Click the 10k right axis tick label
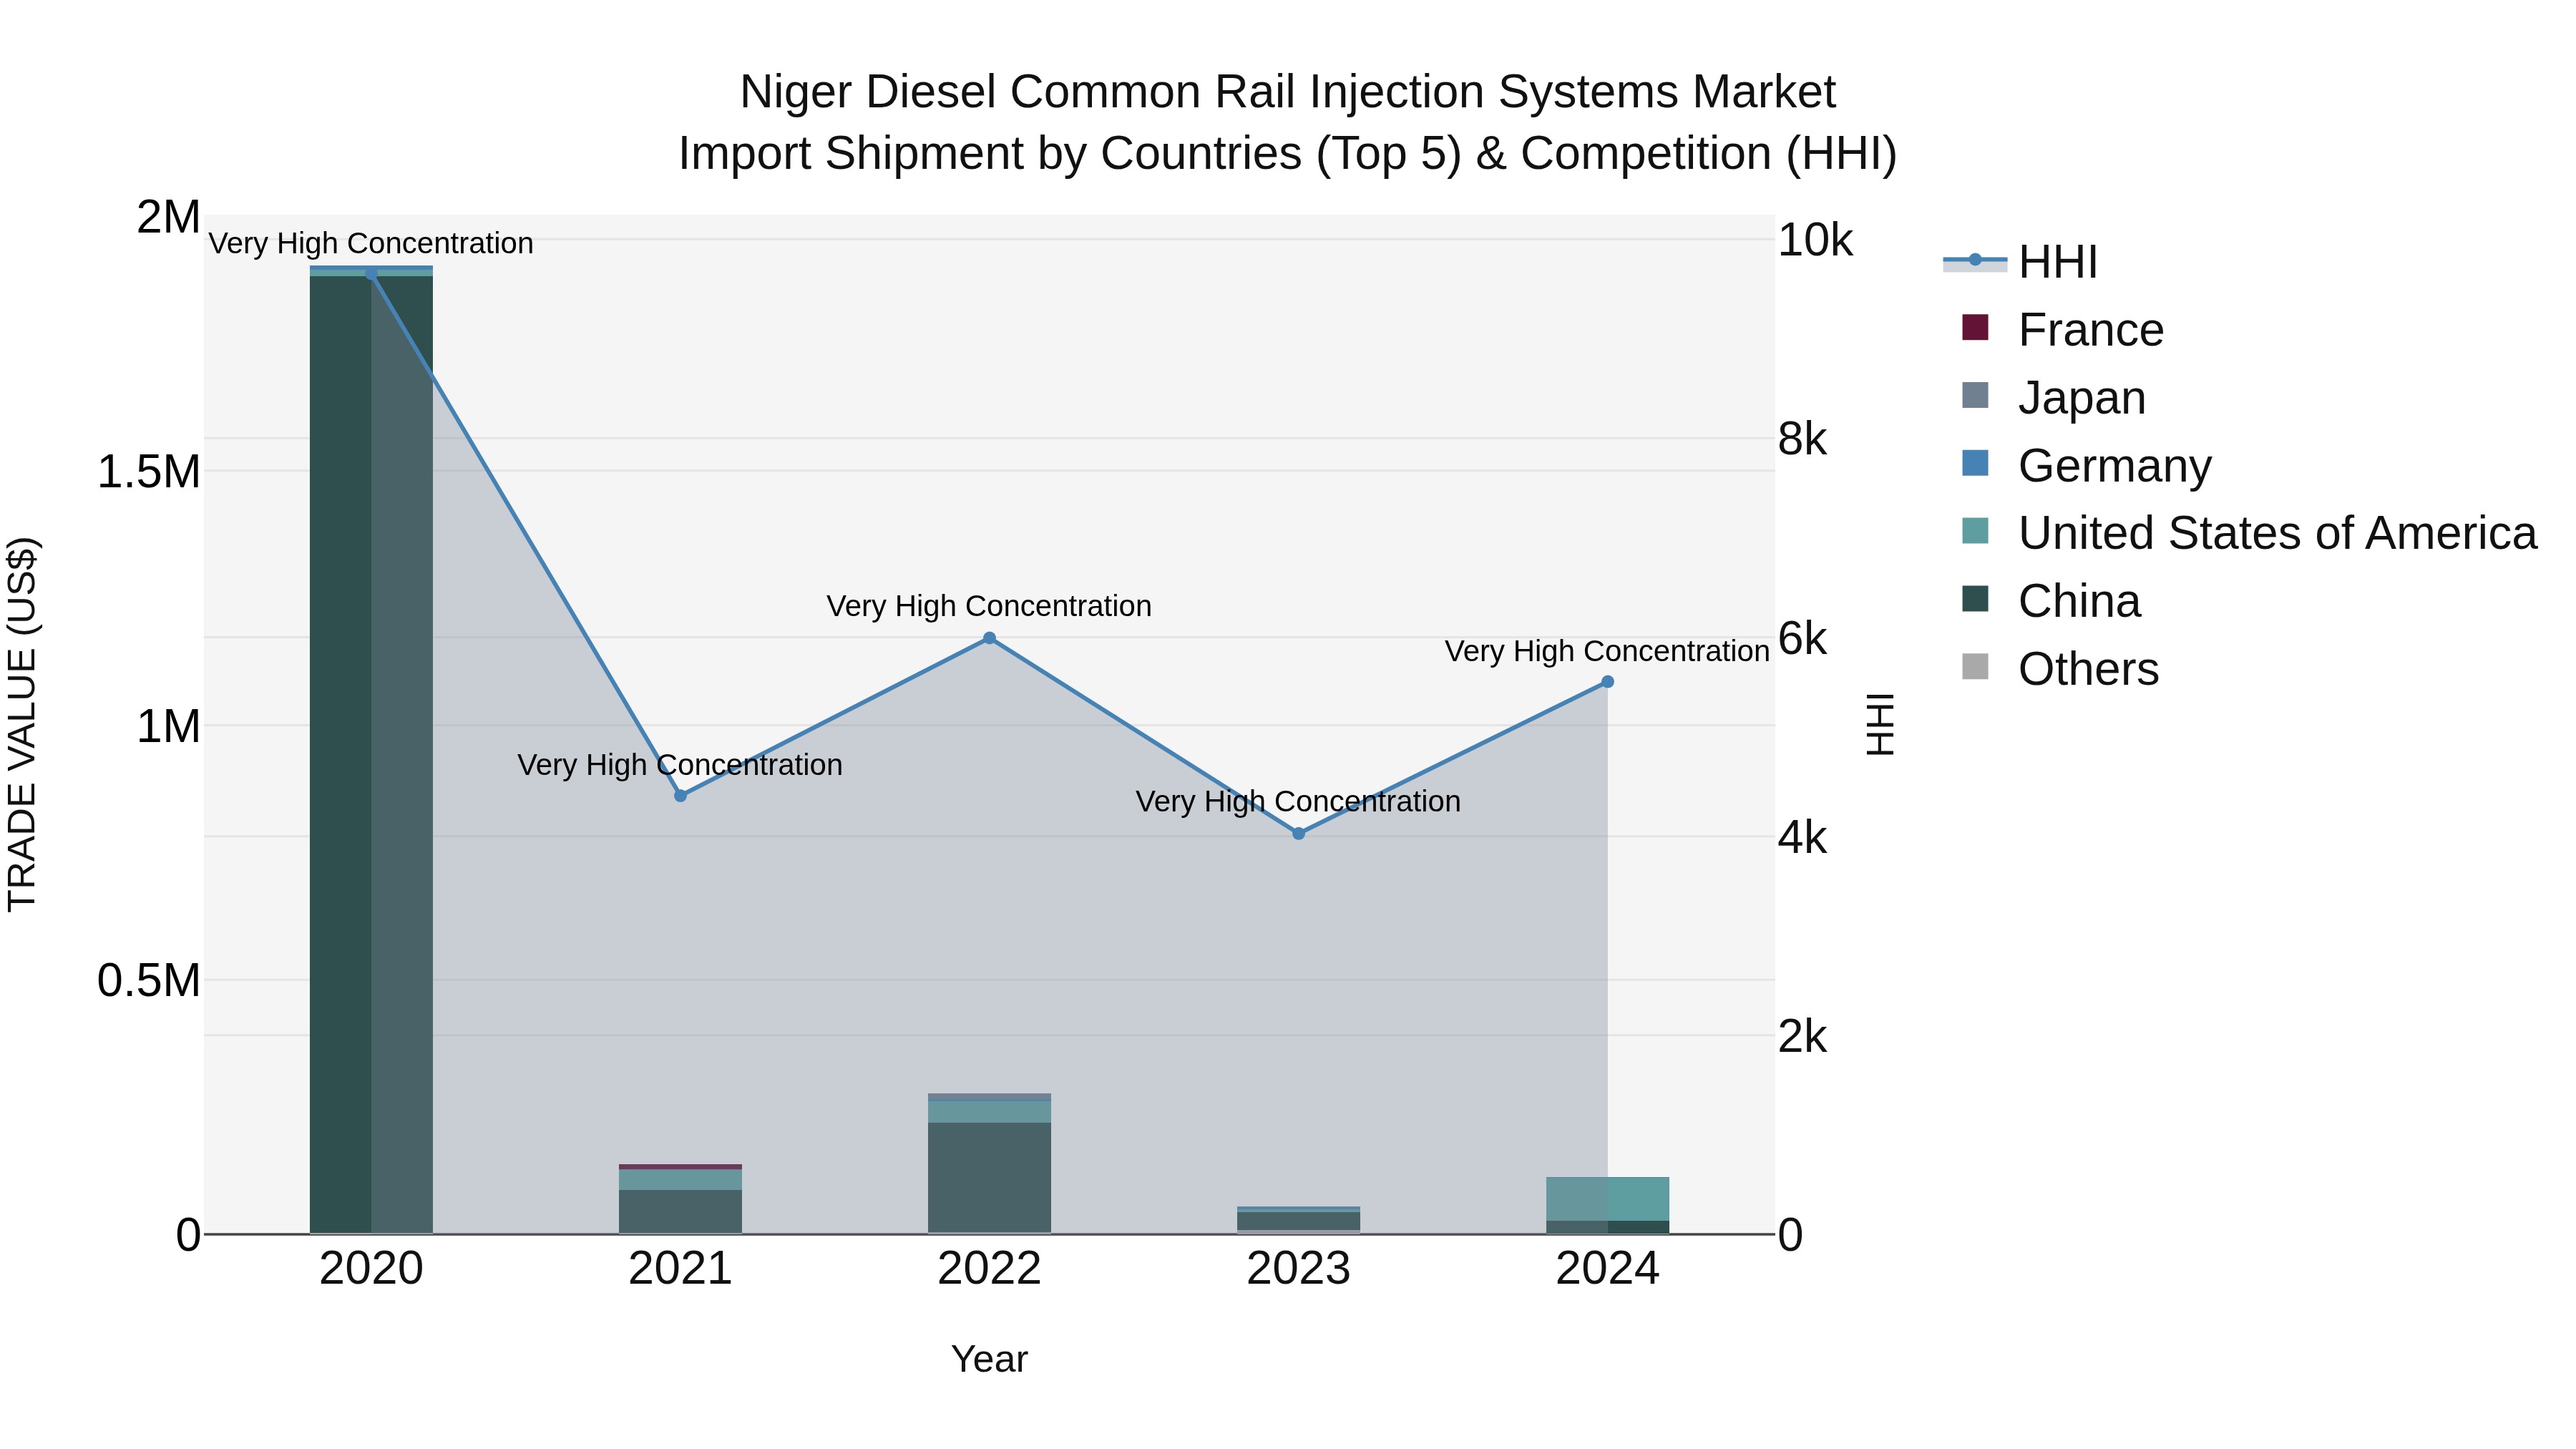 click(x=1815, y=240)
